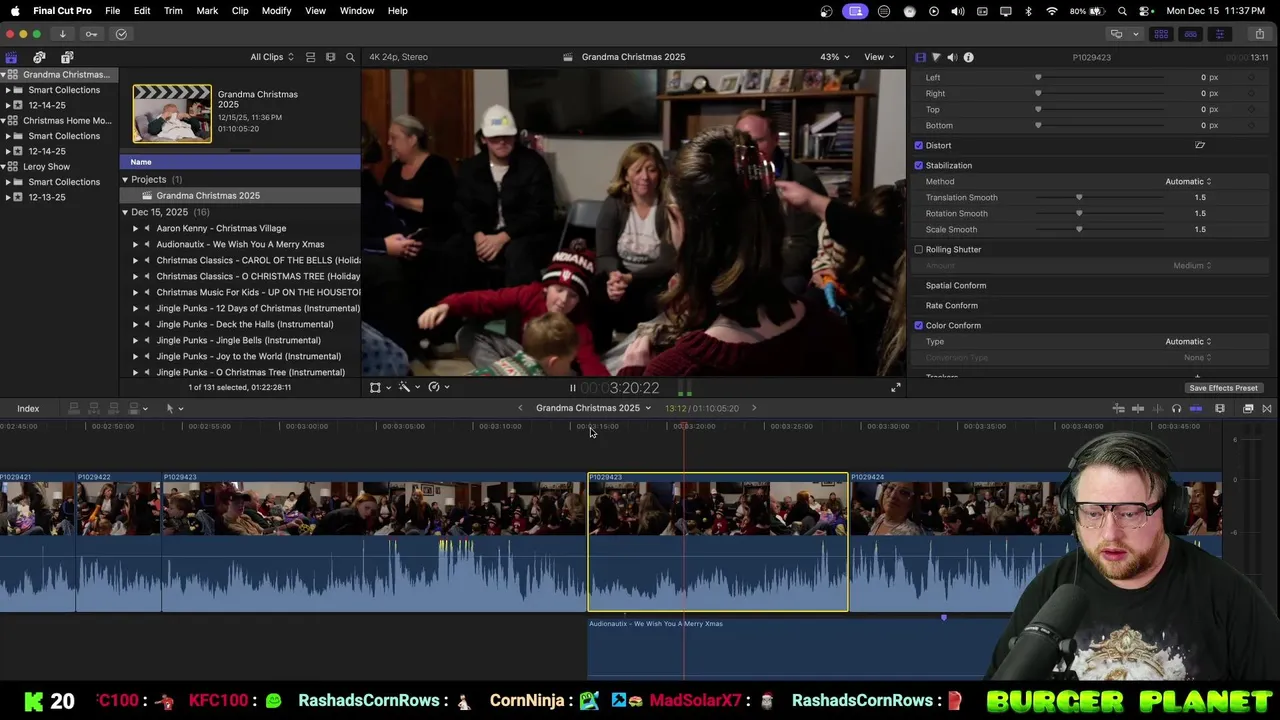Enter viewer full screen mode

coord(896,388)
